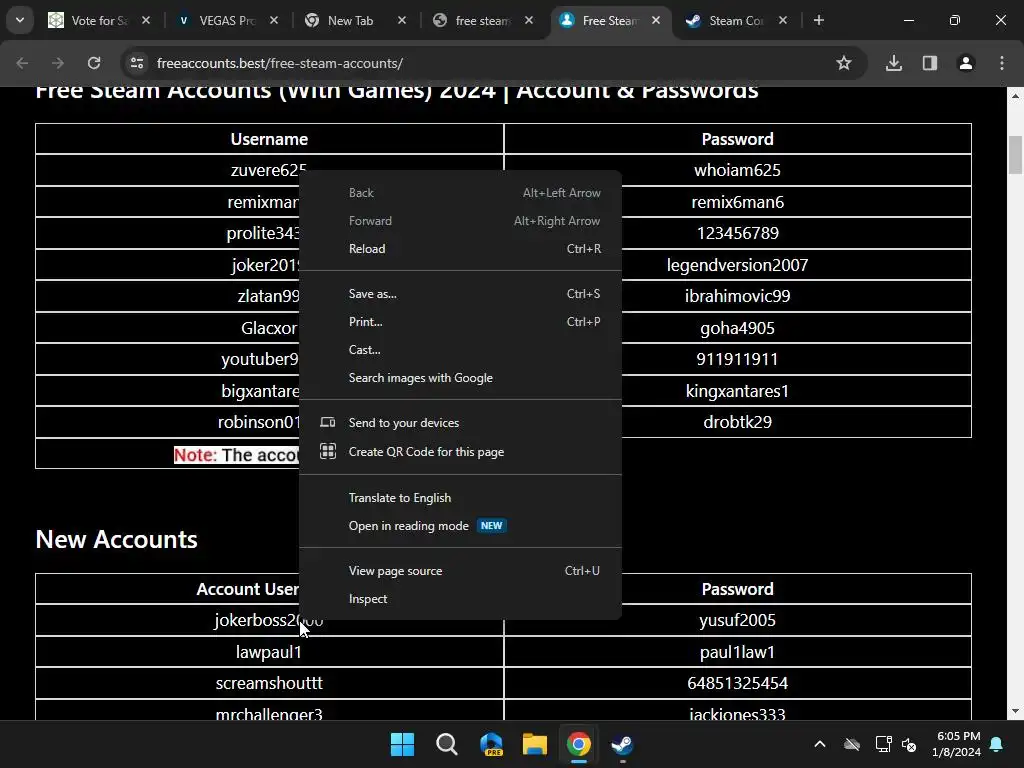This screenshot has height=768, width=1024.
Task: Click the 123456789 password cell
Action: 737,233
